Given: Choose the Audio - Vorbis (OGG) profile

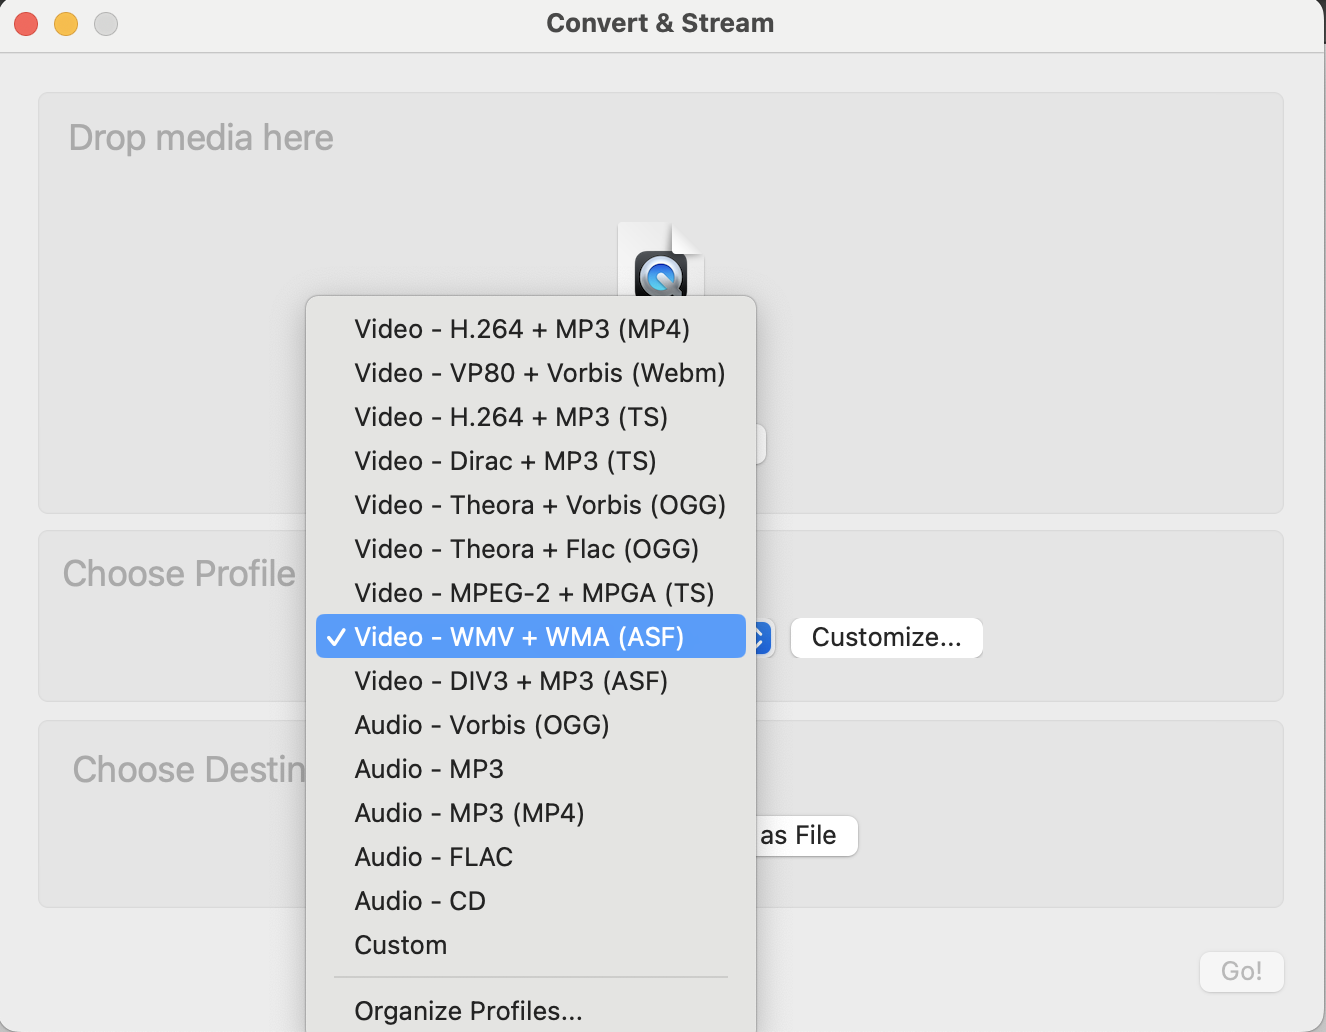Looking at the screenshot, I should [x=482, y=724].
